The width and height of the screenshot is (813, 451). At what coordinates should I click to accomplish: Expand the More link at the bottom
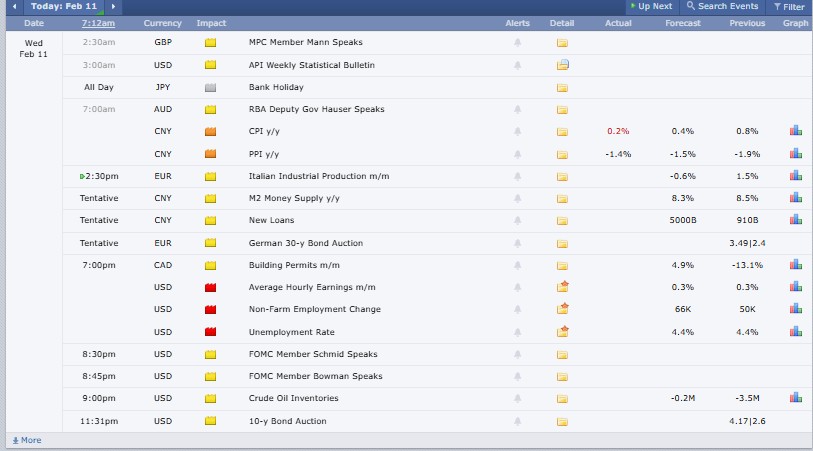26,440
